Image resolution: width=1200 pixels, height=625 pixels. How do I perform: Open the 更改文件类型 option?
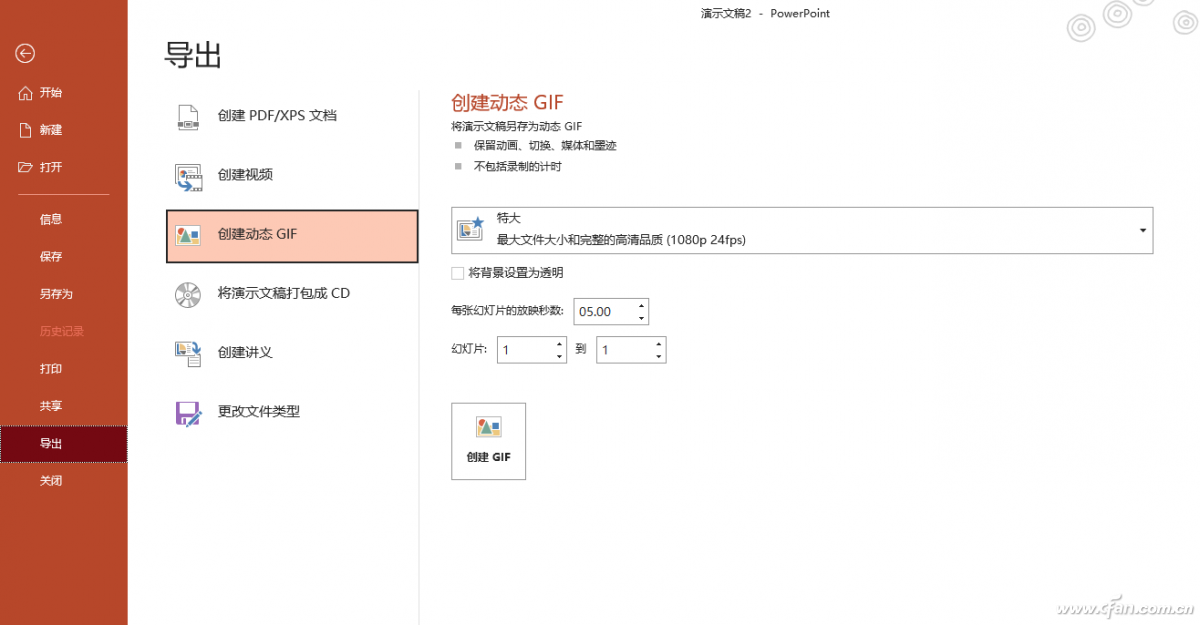292,411
